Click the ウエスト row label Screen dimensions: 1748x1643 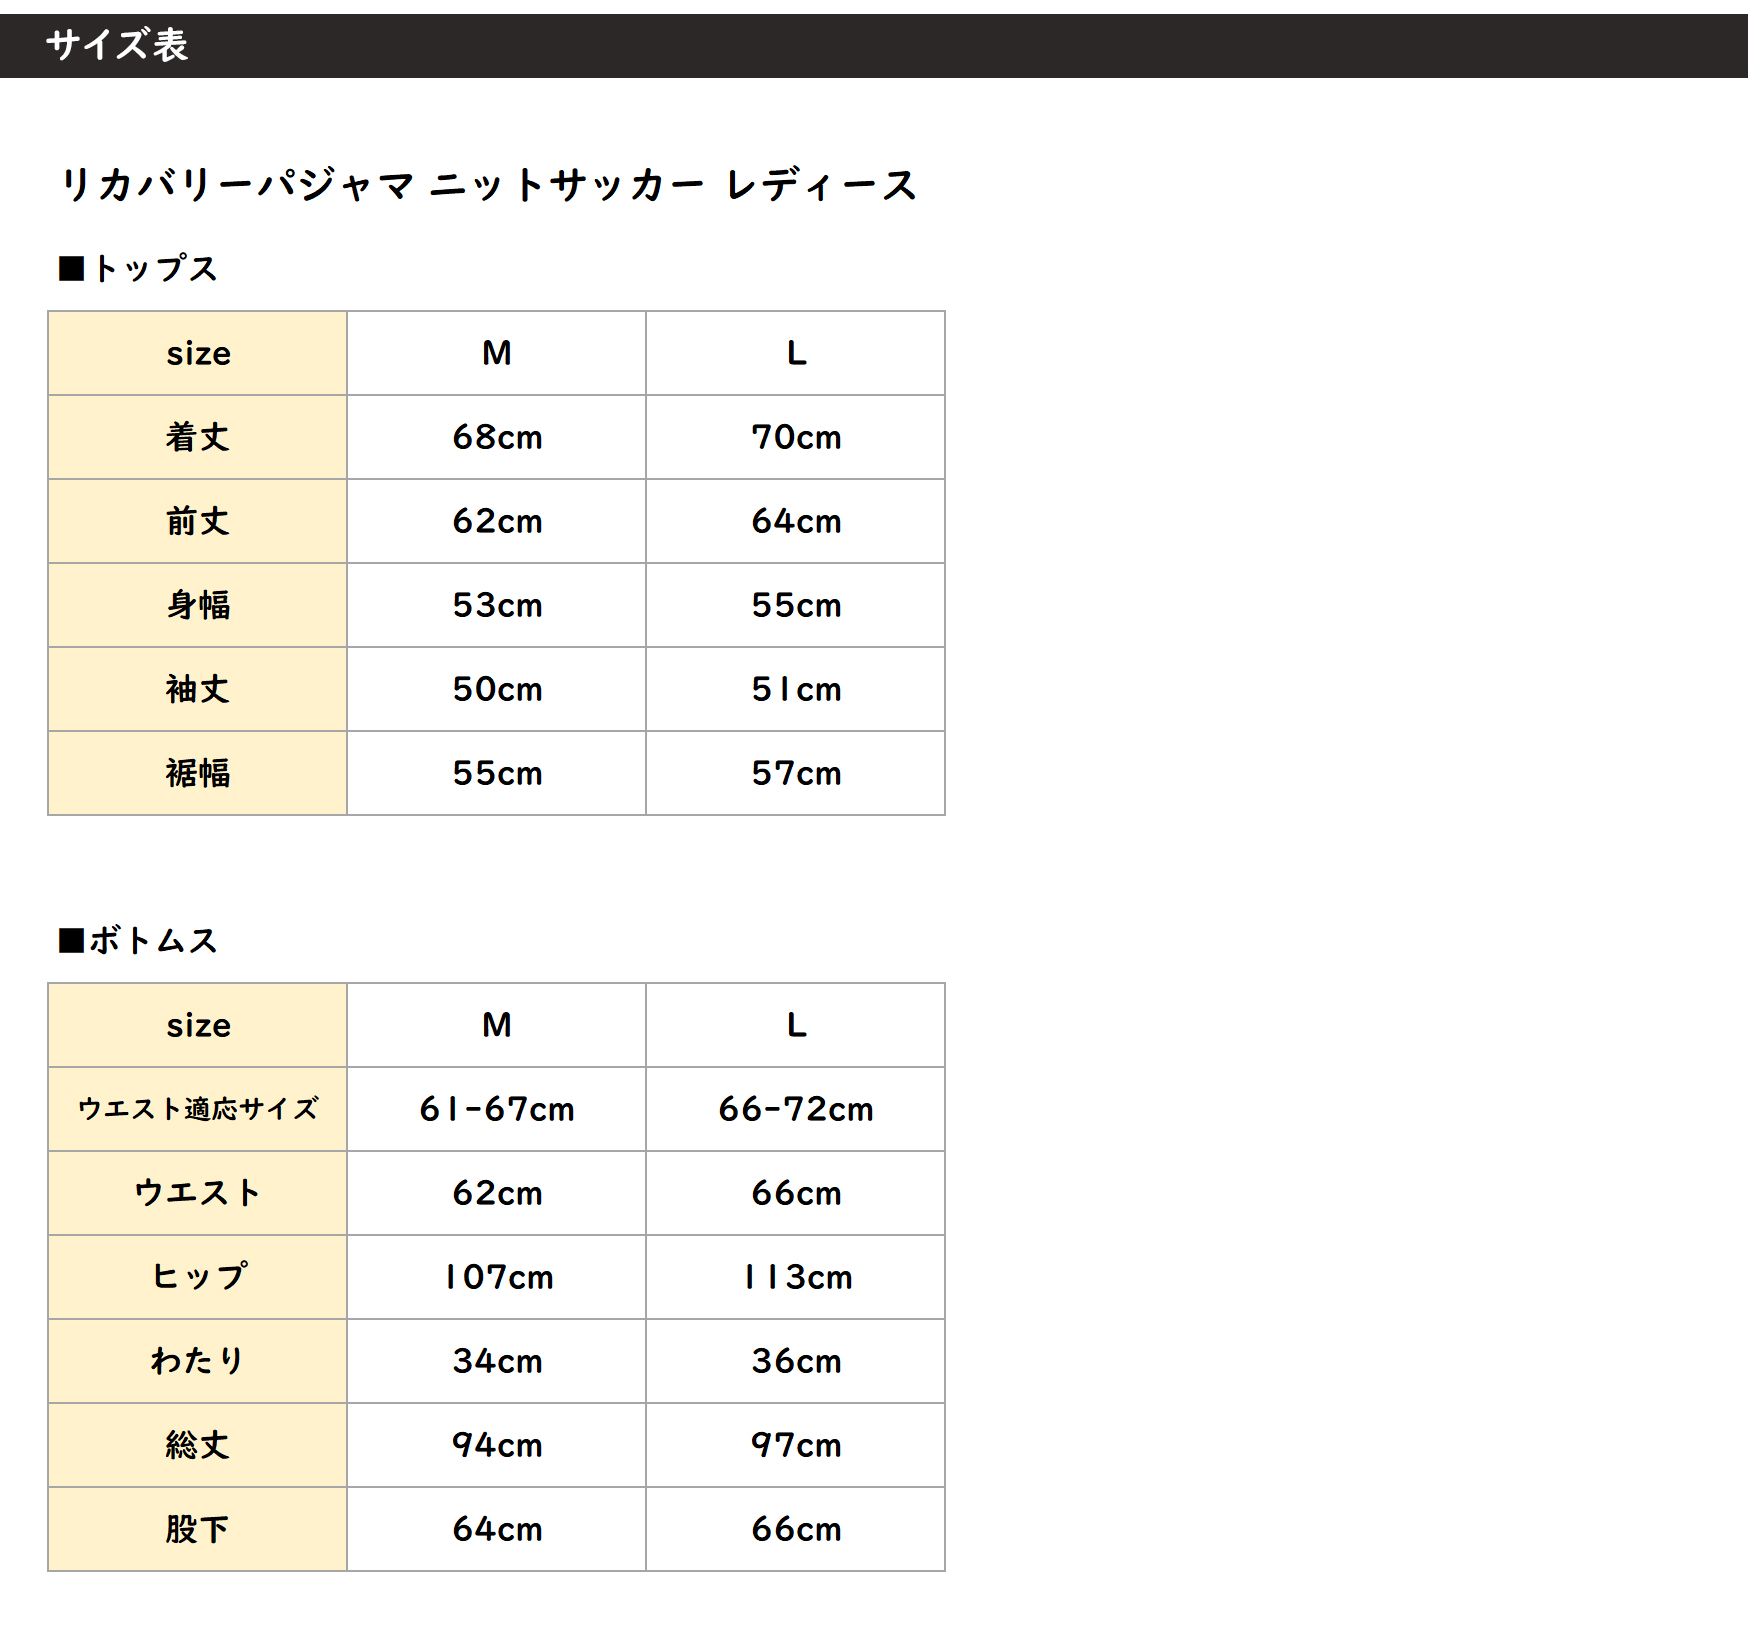[198, 1193]
